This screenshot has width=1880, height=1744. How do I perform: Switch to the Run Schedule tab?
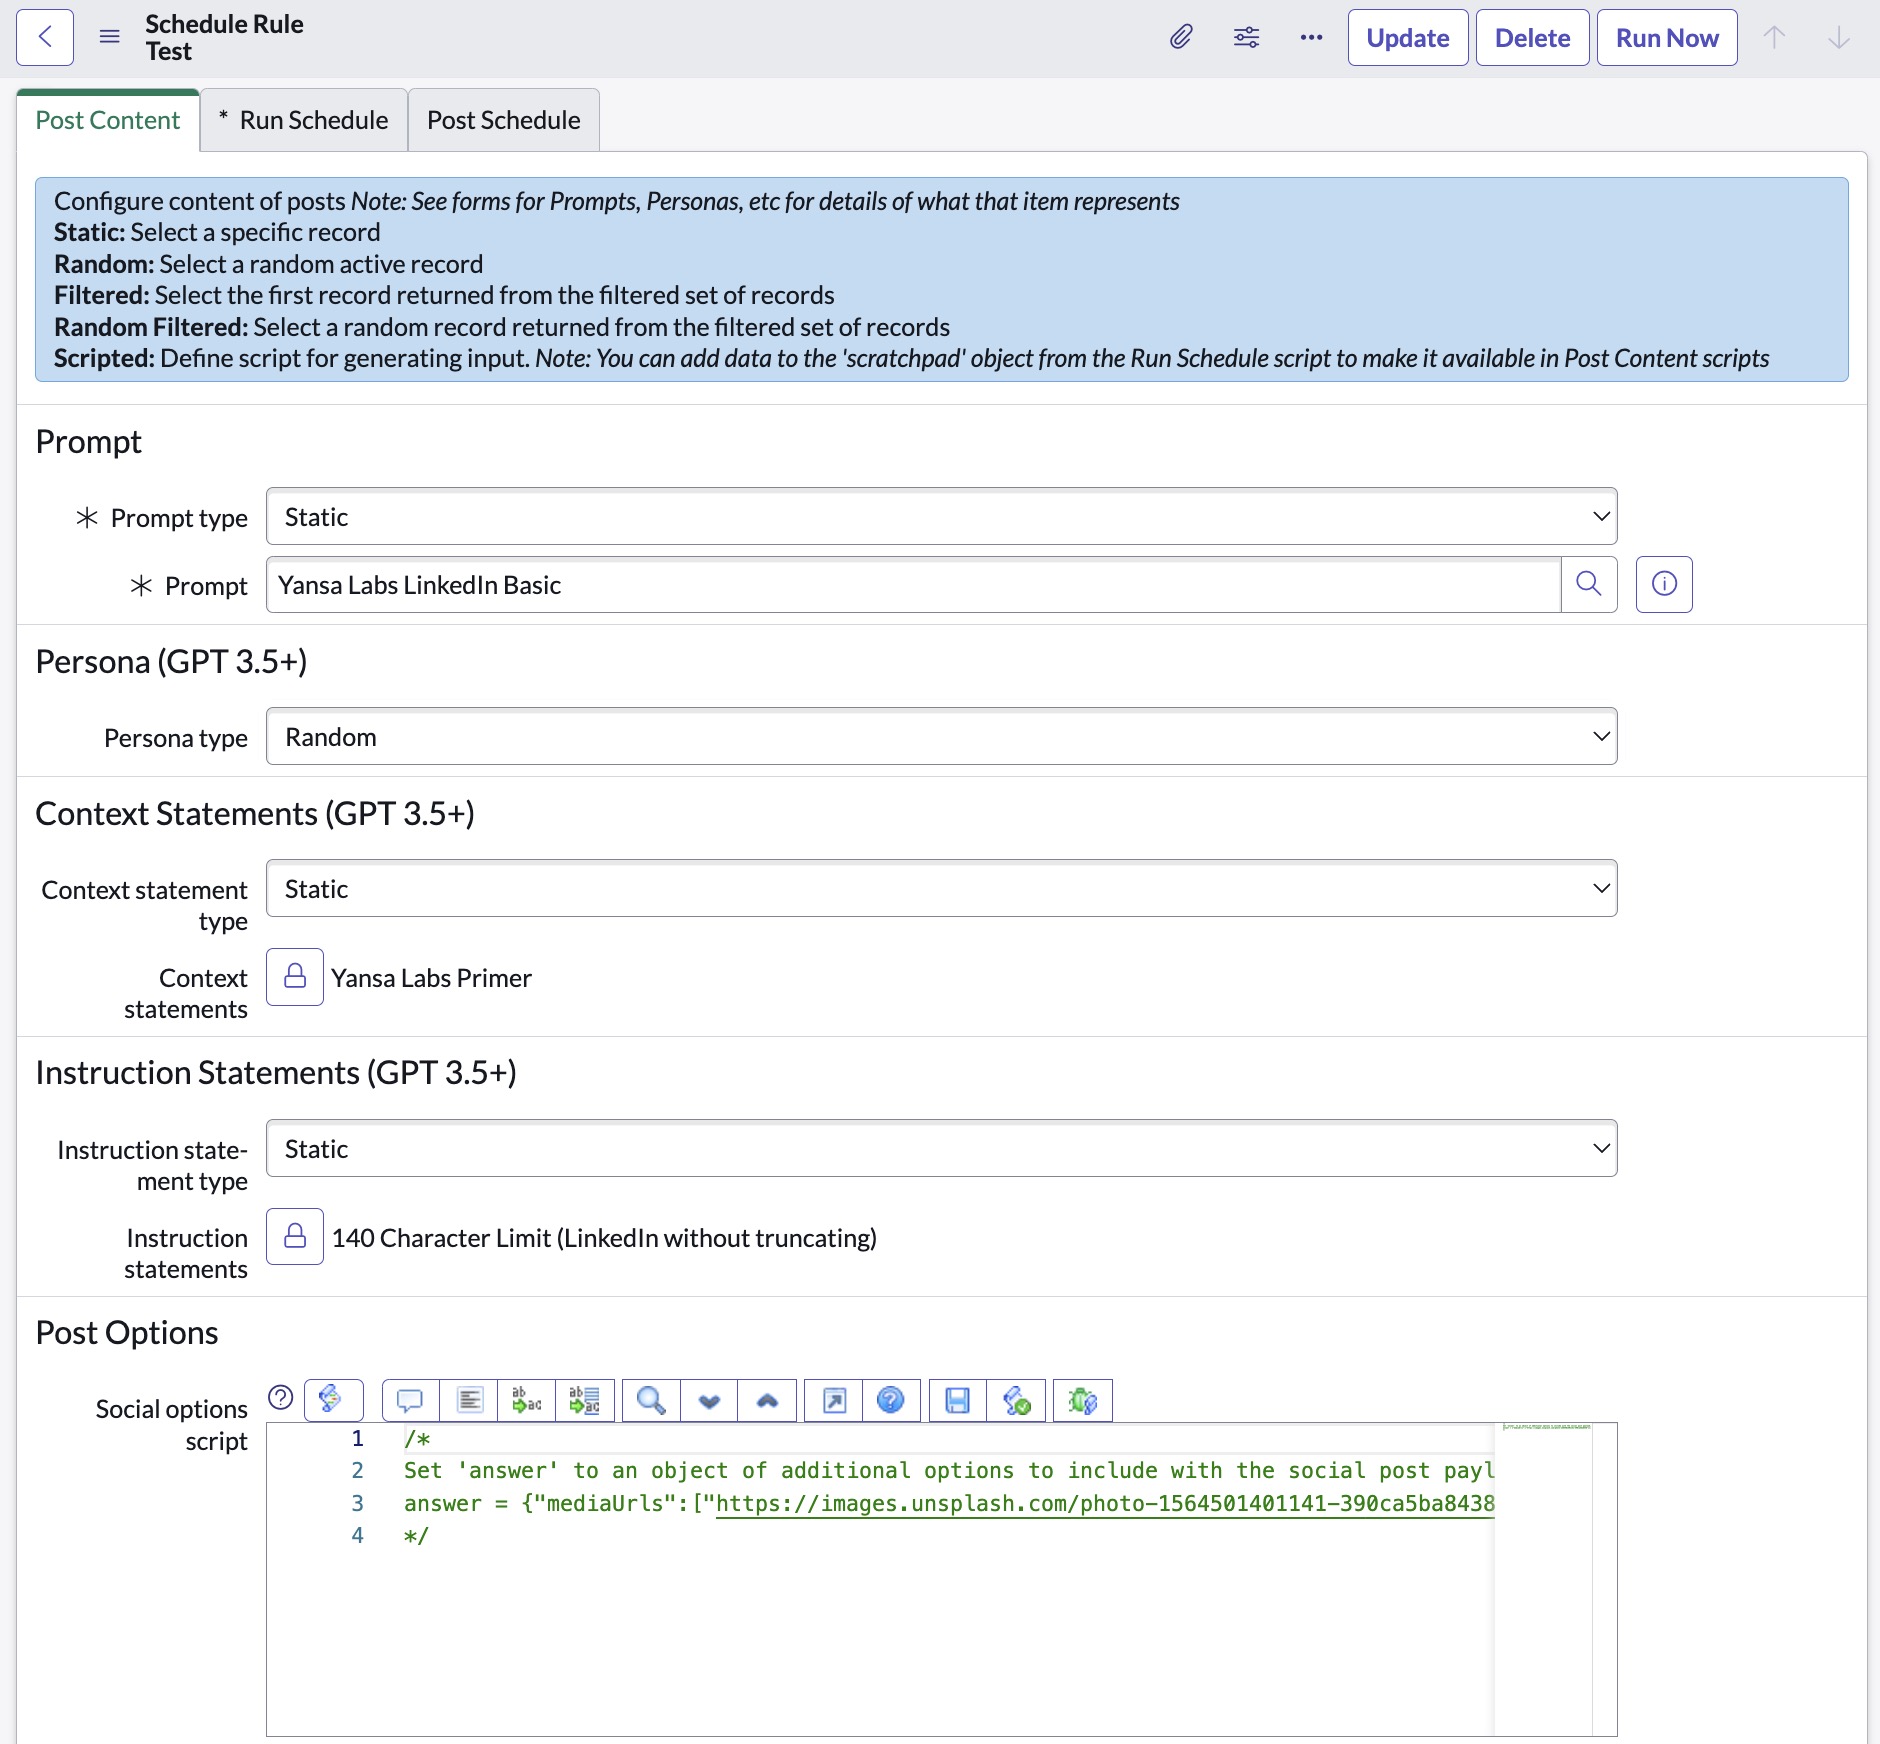(x=304, y=120)
